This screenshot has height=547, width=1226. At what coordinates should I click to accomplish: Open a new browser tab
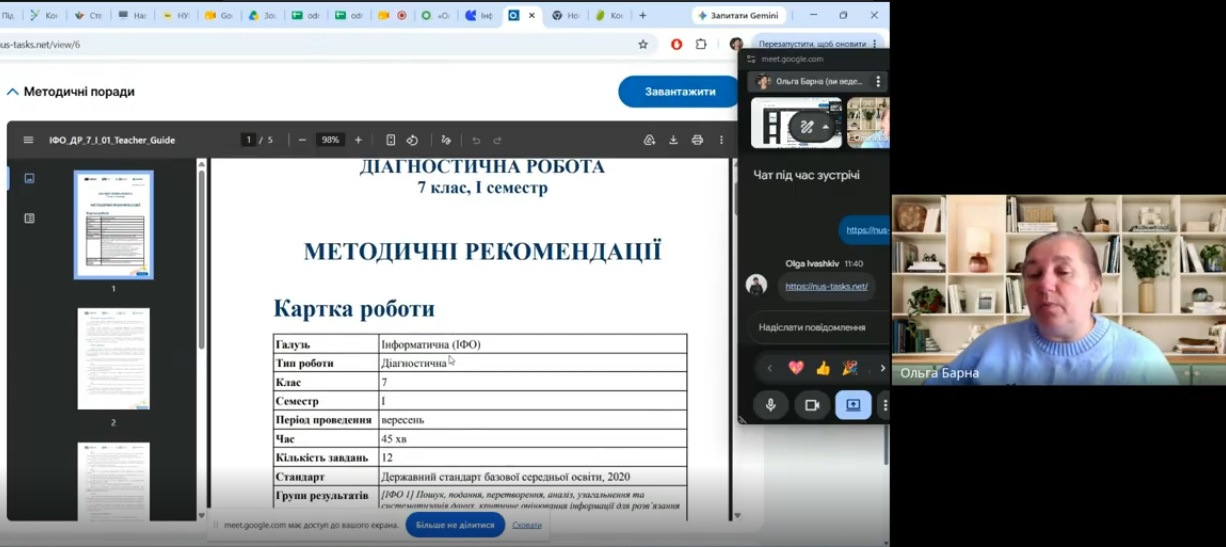642,16
